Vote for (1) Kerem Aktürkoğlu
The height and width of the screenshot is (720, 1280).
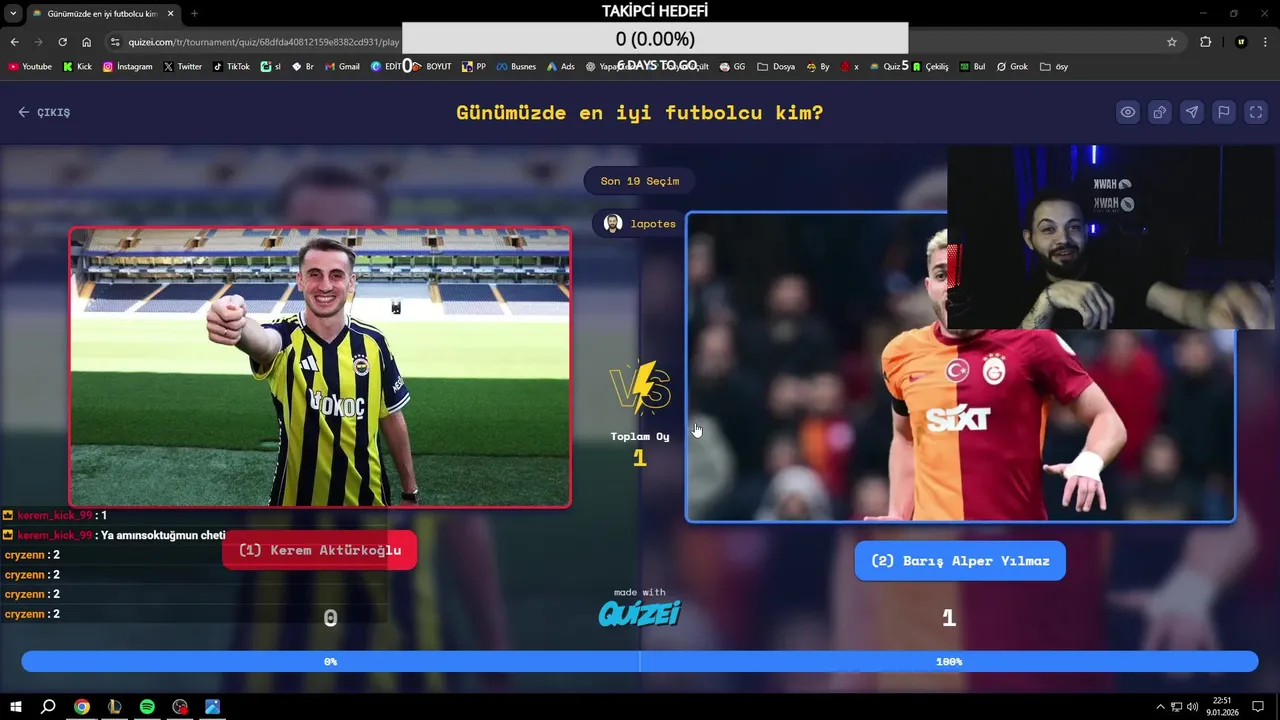click(319, 550)
